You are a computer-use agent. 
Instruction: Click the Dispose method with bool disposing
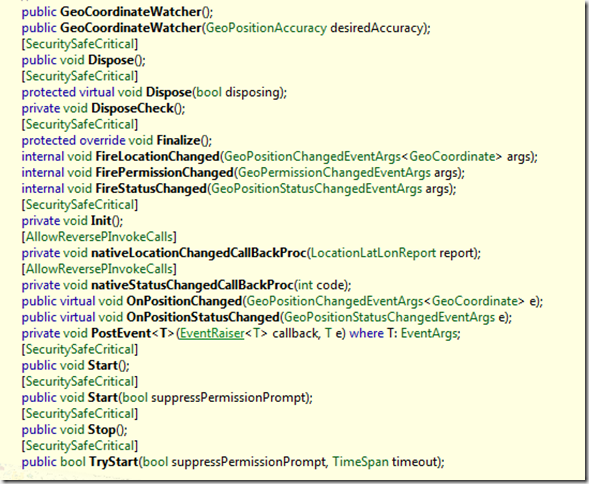pos(169,92)
